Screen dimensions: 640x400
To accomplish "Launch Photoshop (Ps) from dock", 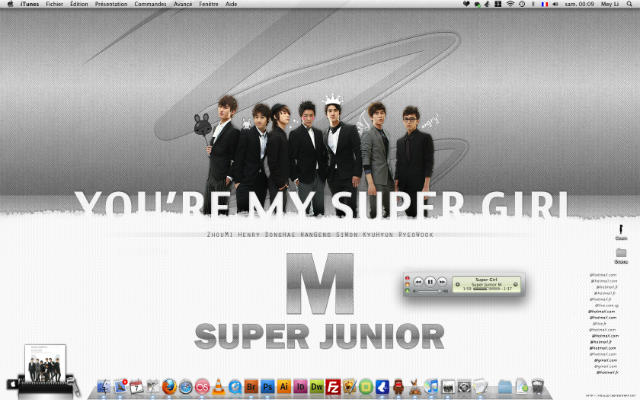I will 267,386.
